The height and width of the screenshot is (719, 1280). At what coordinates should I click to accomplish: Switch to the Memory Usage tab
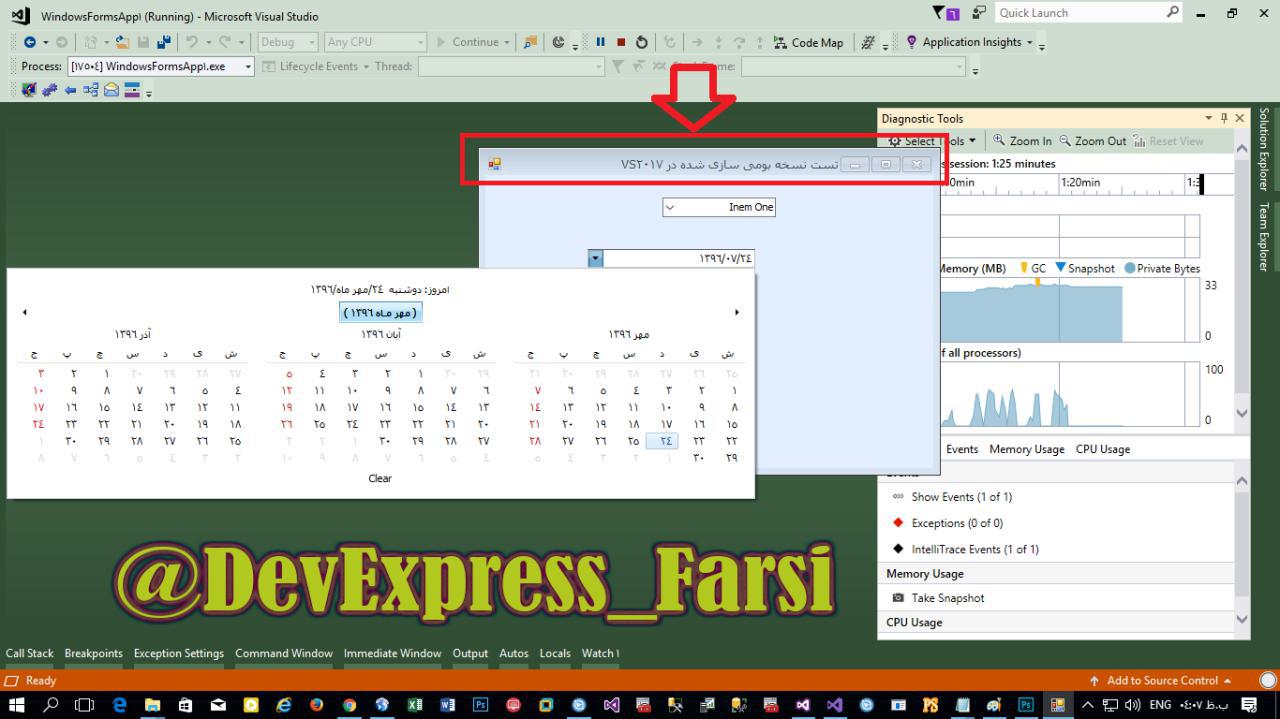[1026, 449]
